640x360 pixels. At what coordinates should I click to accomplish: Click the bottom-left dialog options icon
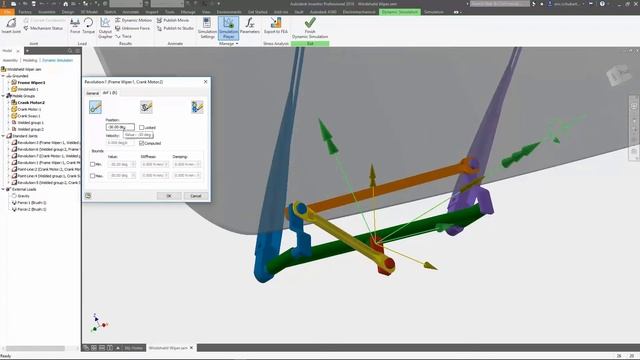pyautogui.click(x=88, y=196)
